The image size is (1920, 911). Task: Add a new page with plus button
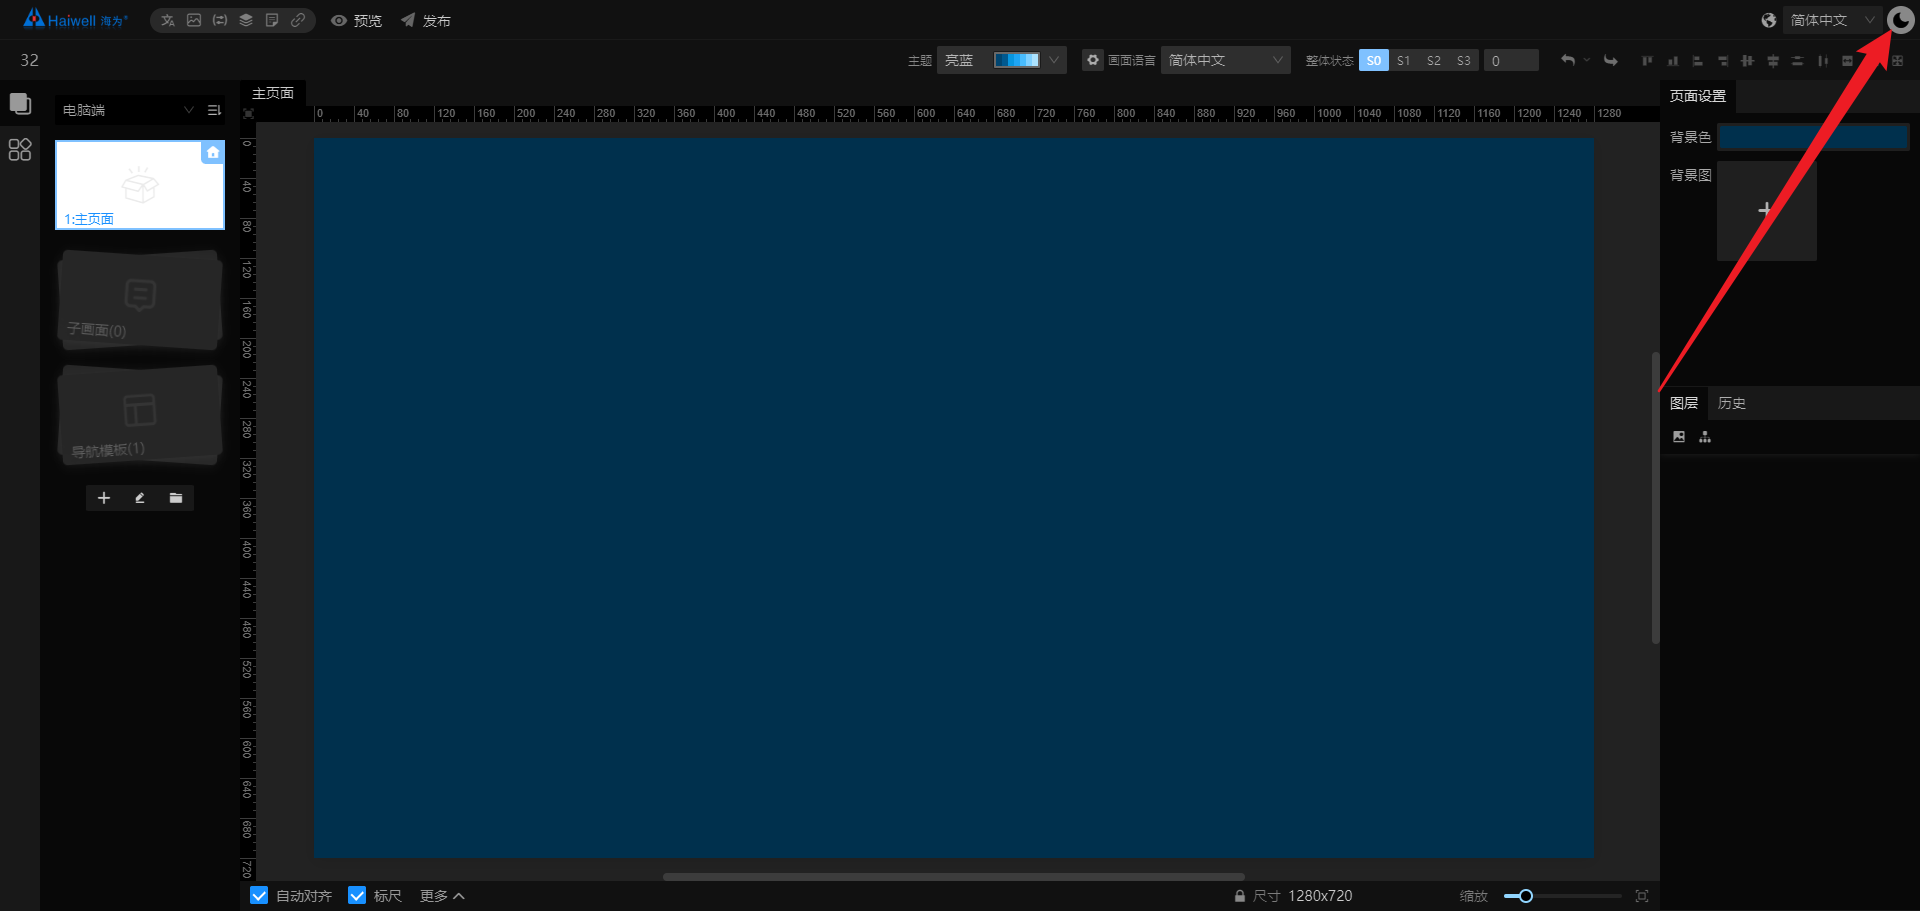(104, 498)
